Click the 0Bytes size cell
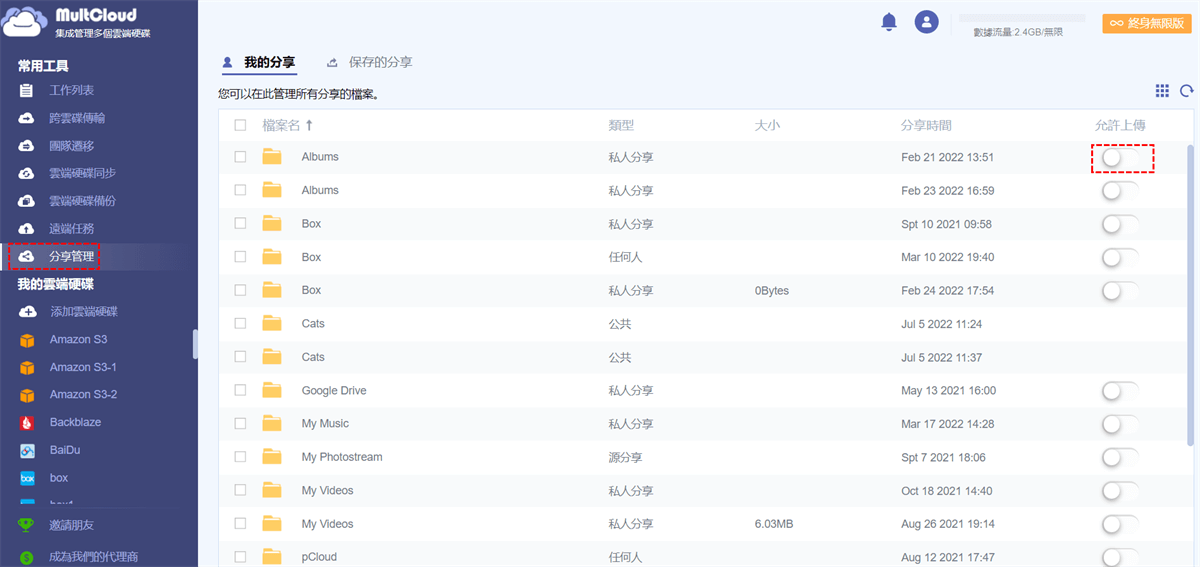The width and height of the screenshot is (1200, 567). coord(772,290)
